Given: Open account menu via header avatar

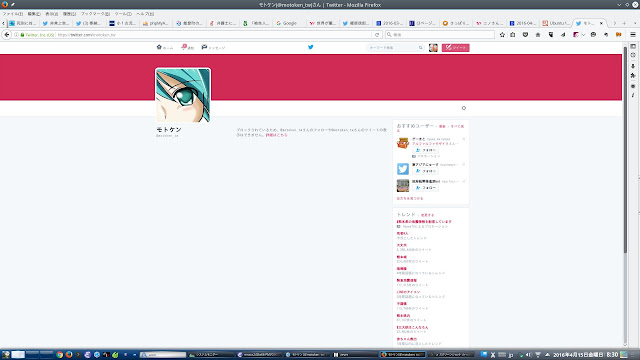Looking at the screenshot, I should click(x=433, y=48).
